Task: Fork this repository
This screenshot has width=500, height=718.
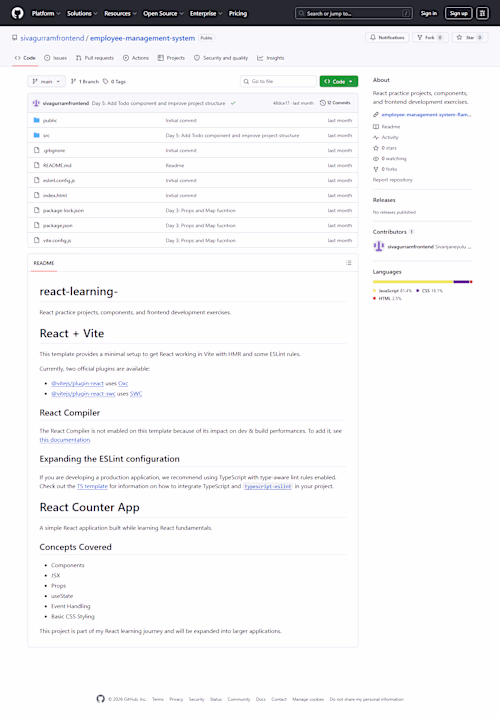Action: point(429,38)
